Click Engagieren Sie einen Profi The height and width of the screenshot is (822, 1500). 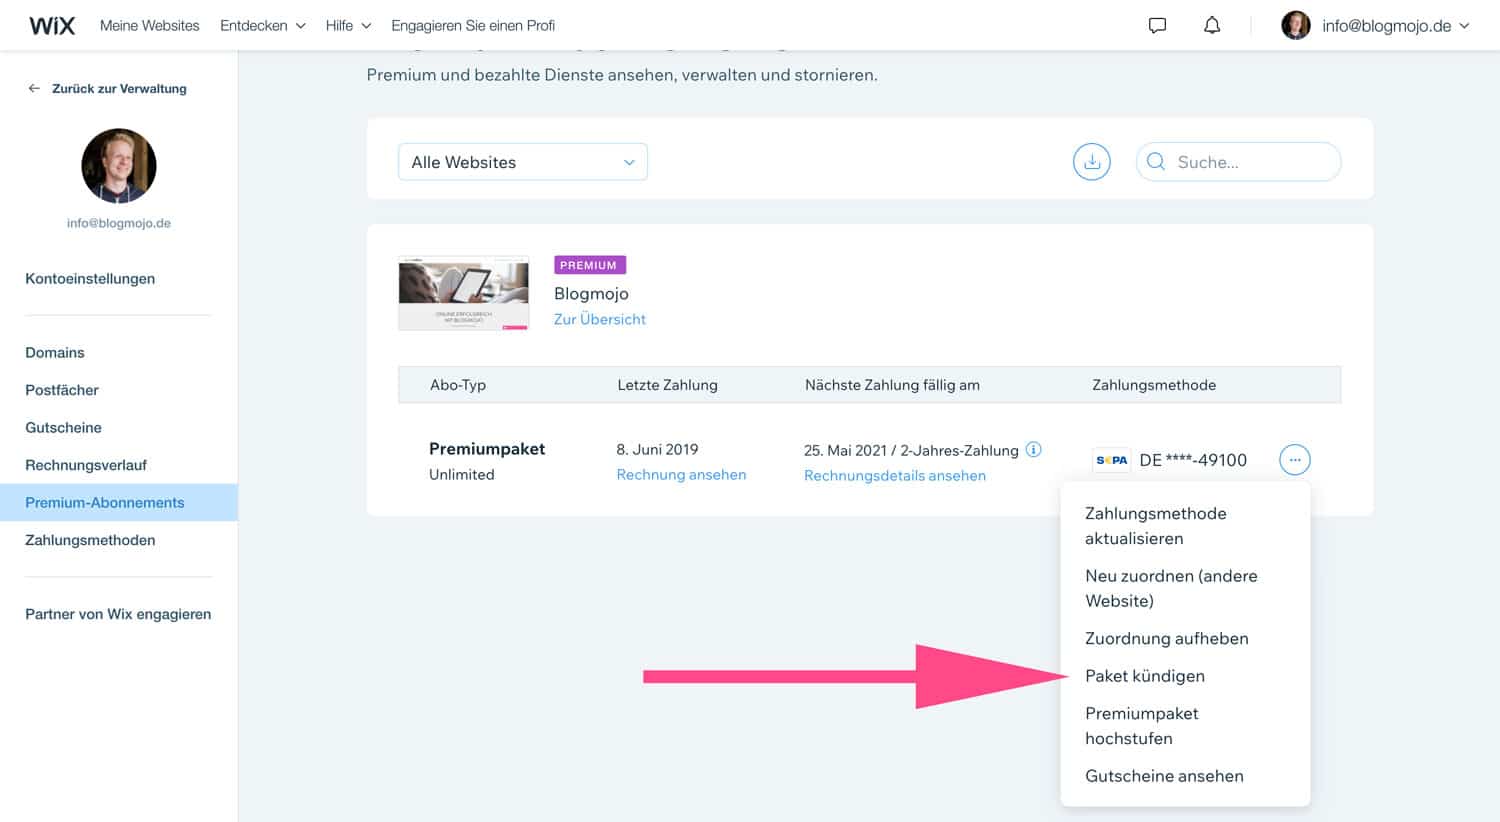pyautogui.click(x=473, y=25)
